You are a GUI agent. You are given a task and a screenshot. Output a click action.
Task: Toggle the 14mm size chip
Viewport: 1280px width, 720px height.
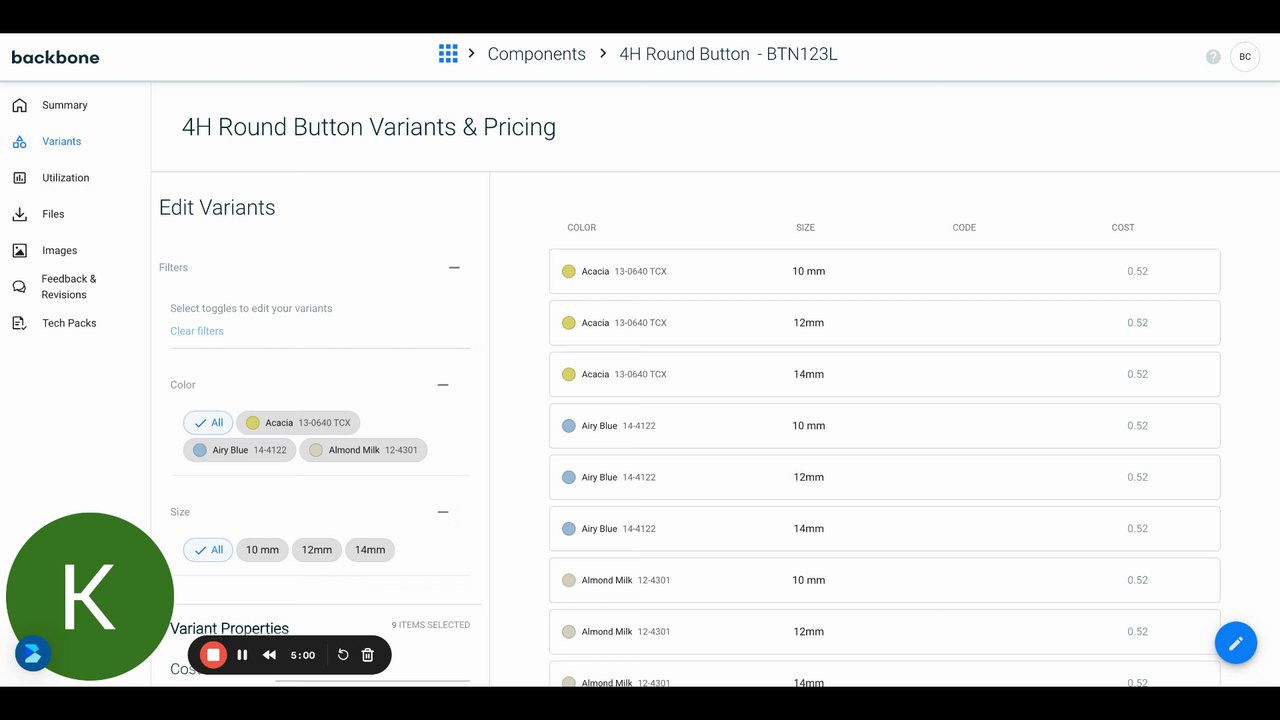[370, 550]
